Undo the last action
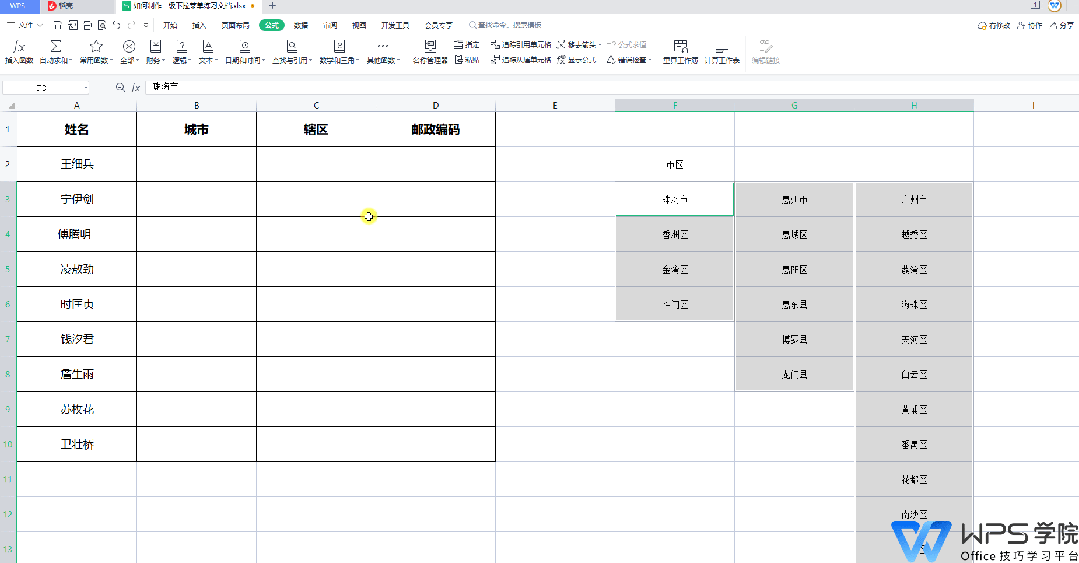This screenshot has height=563, width=1079. (x=116, y=25)
